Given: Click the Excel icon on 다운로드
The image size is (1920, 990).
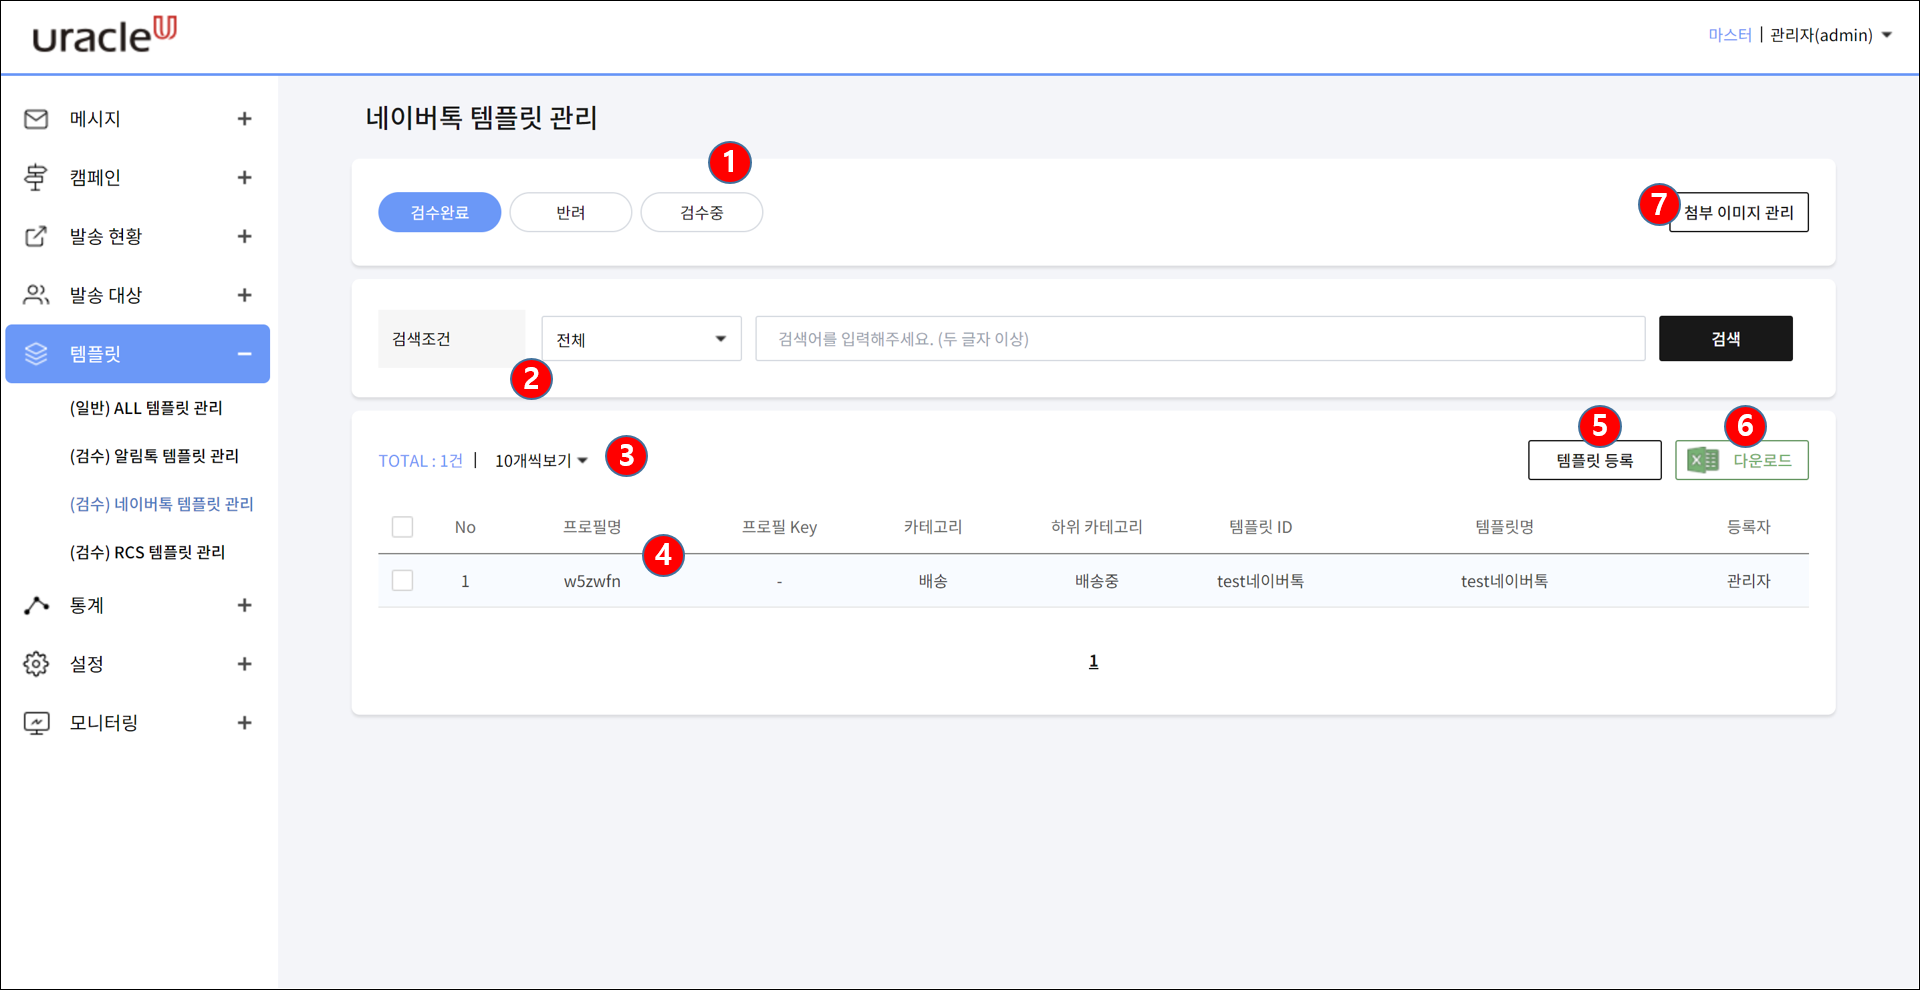Looking at the screenshot, I should (x=1702, y=460).
